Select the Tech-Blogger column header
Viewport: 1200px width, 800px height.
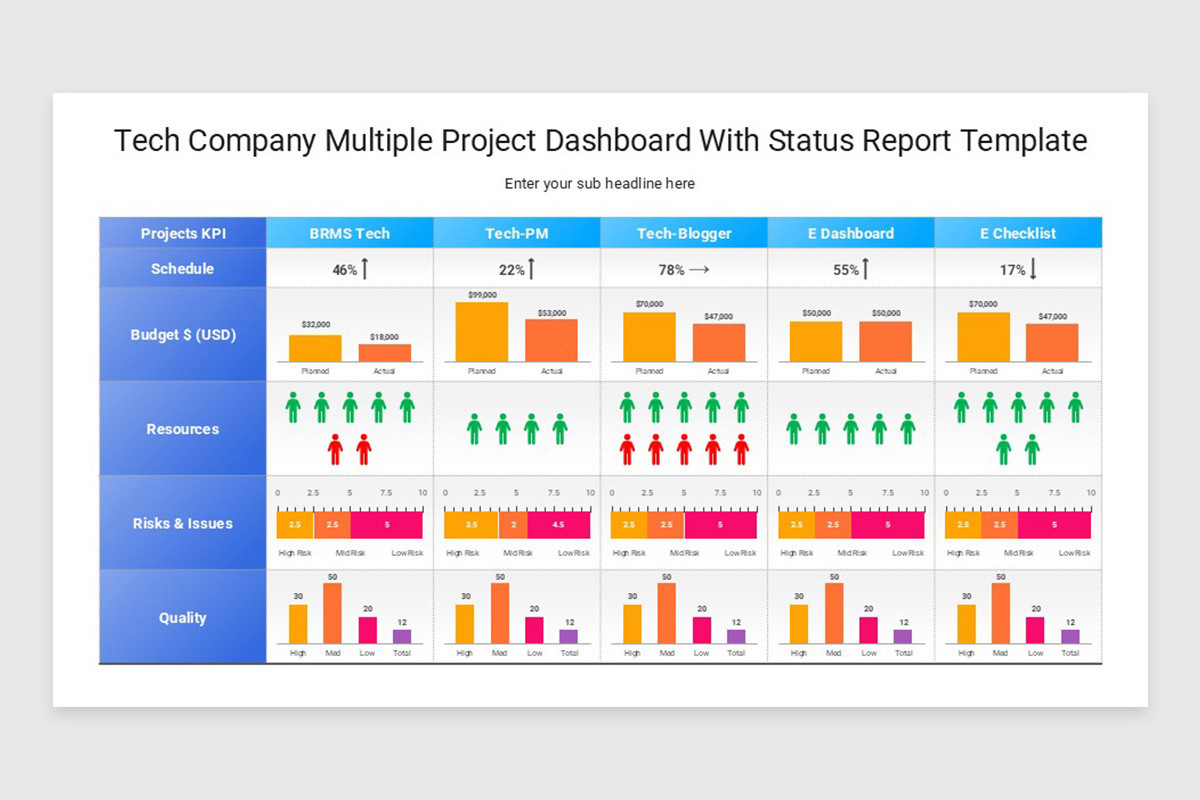pyautogui.click(x=684, y=233)
